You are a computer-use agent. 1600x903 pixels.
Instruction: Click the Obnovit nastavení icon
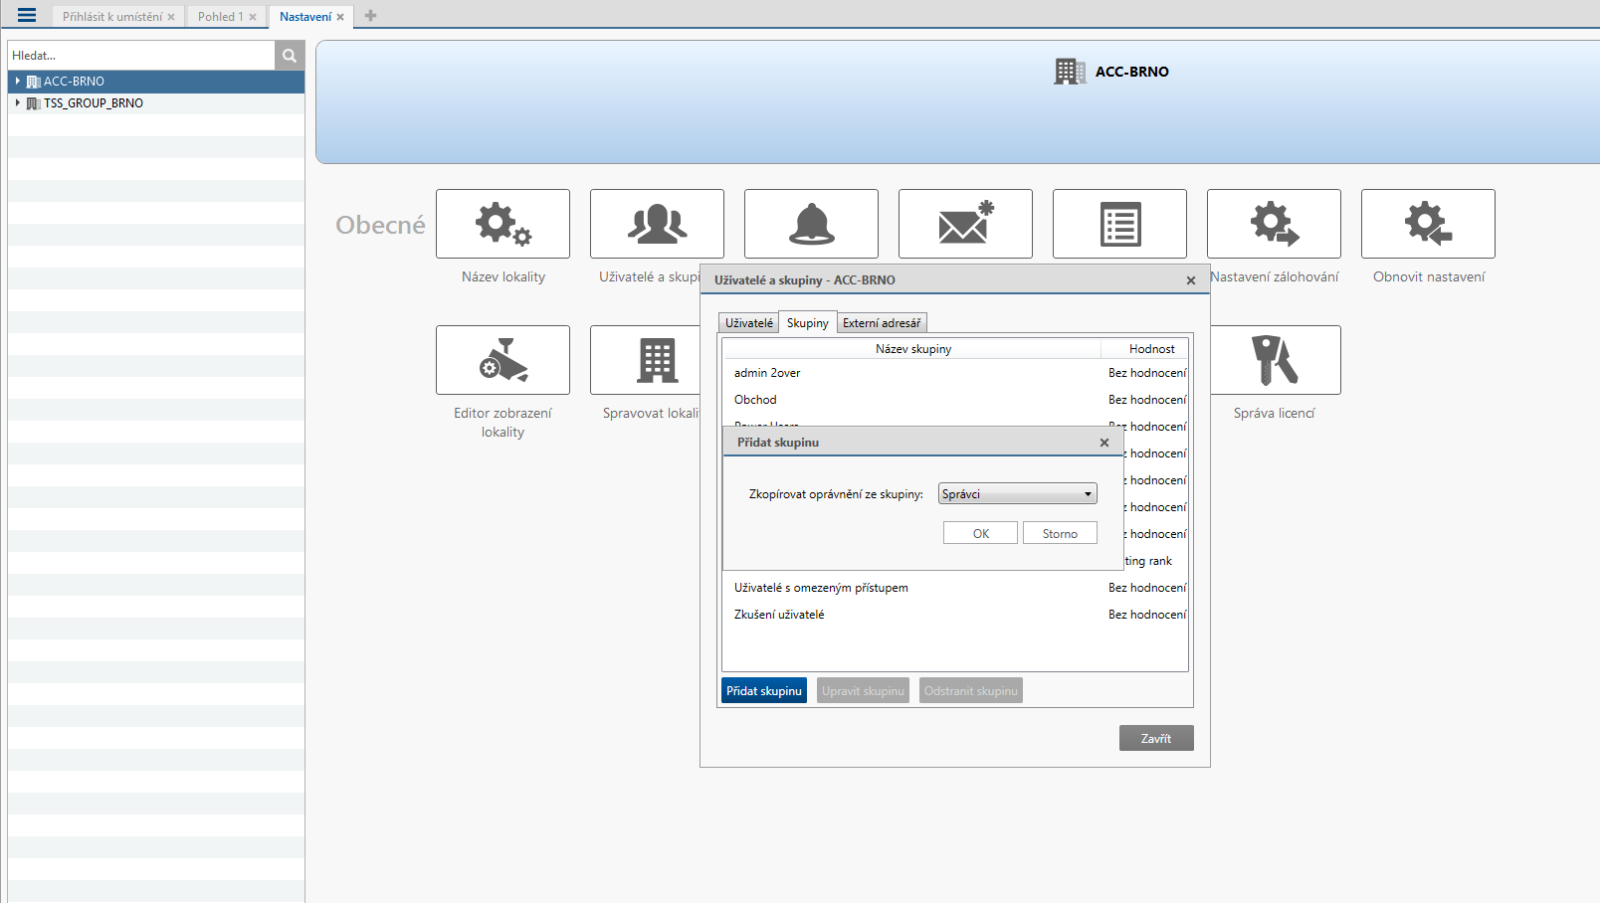coord(1427,224)
